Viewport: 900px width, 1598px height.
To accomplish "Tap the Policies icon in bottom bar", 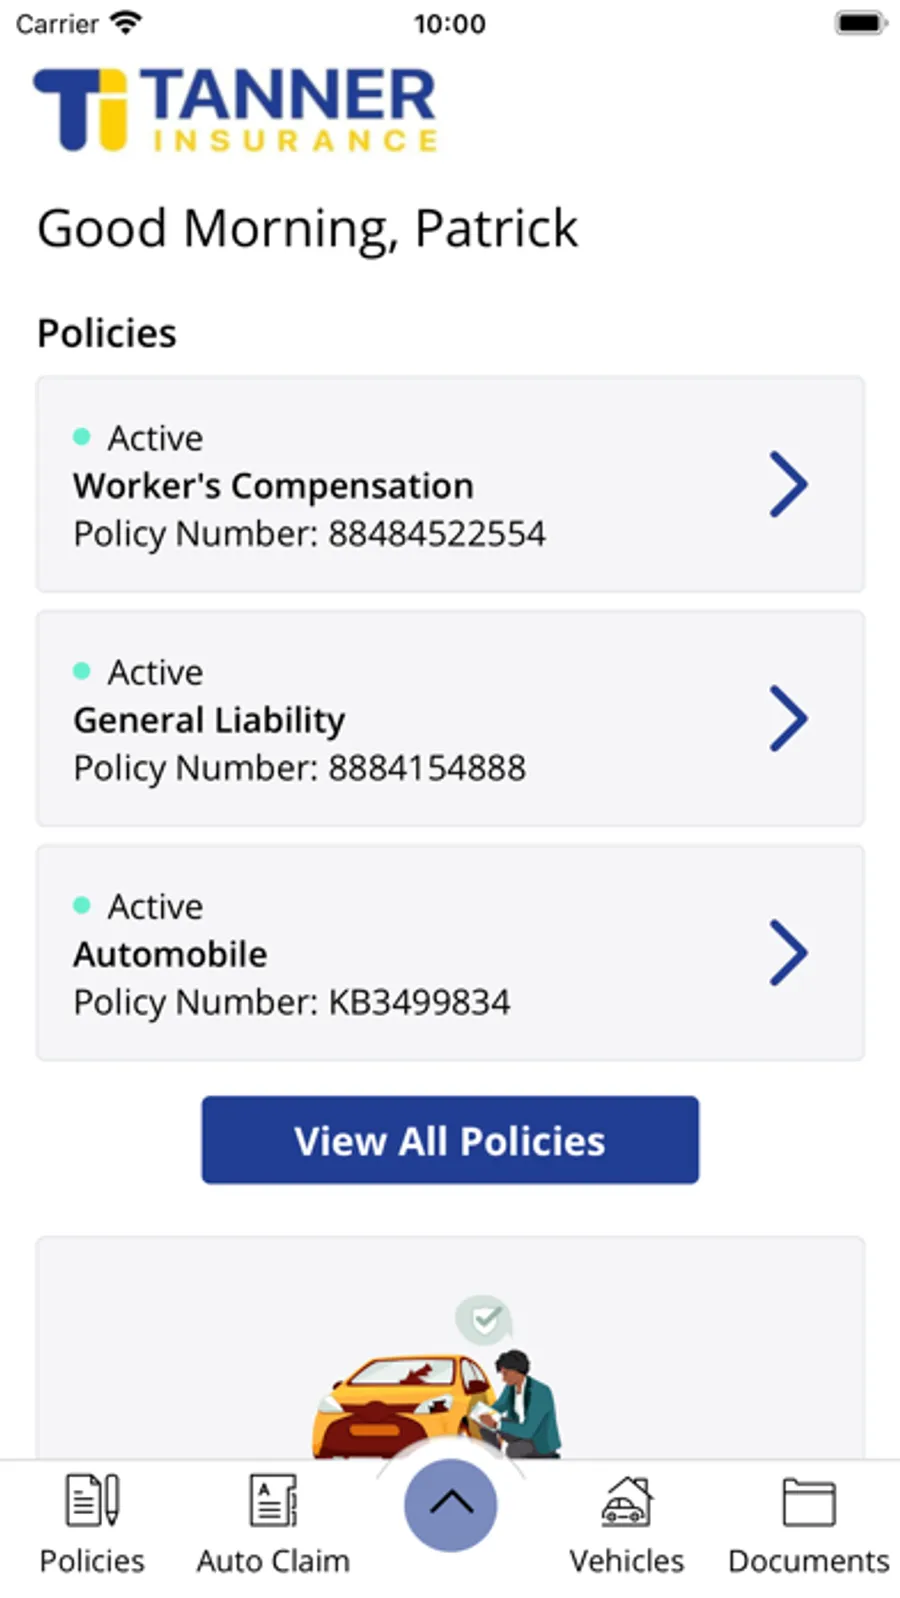I will click(92, 1500).
